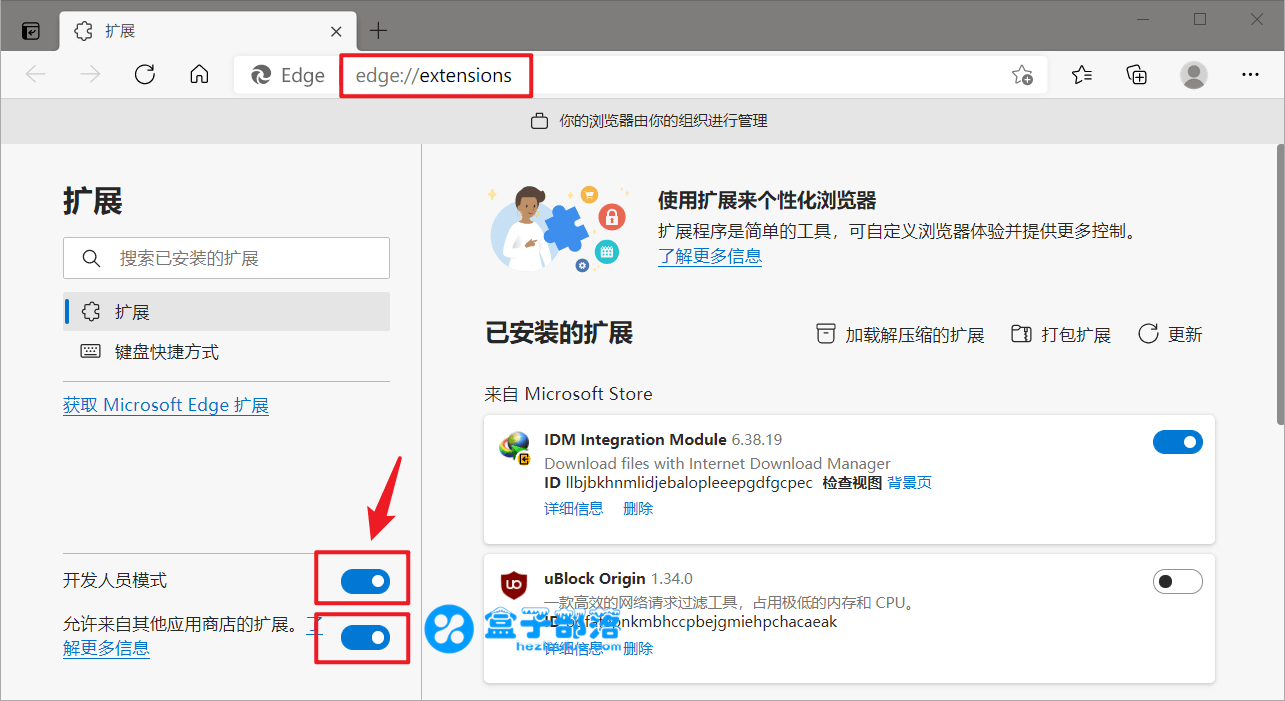Click the forward navigation arrow

click(91, 75)
